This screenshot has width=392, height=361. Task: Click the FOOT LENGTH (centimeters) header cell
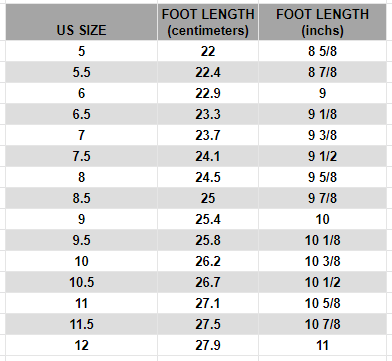tap(208, 22)
